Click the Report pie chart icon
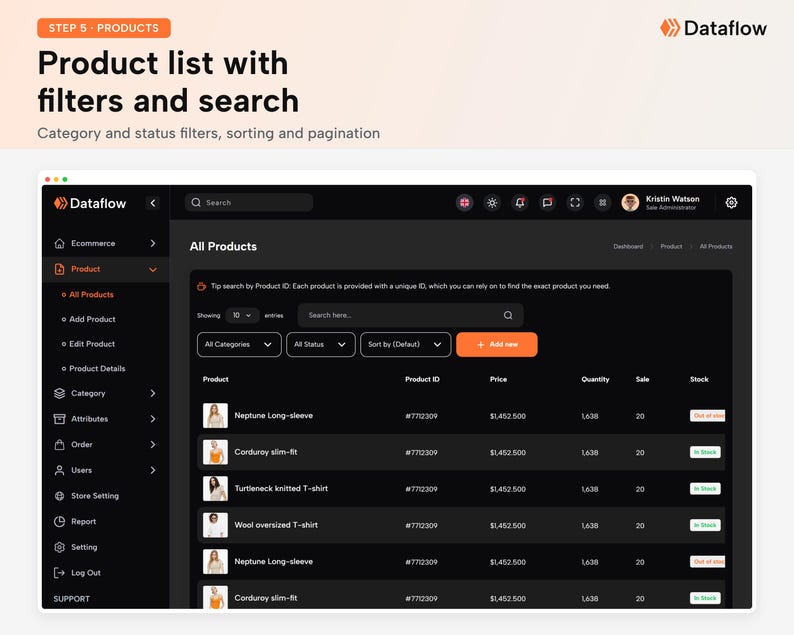 pyautogui.click(x=59, y=522)
